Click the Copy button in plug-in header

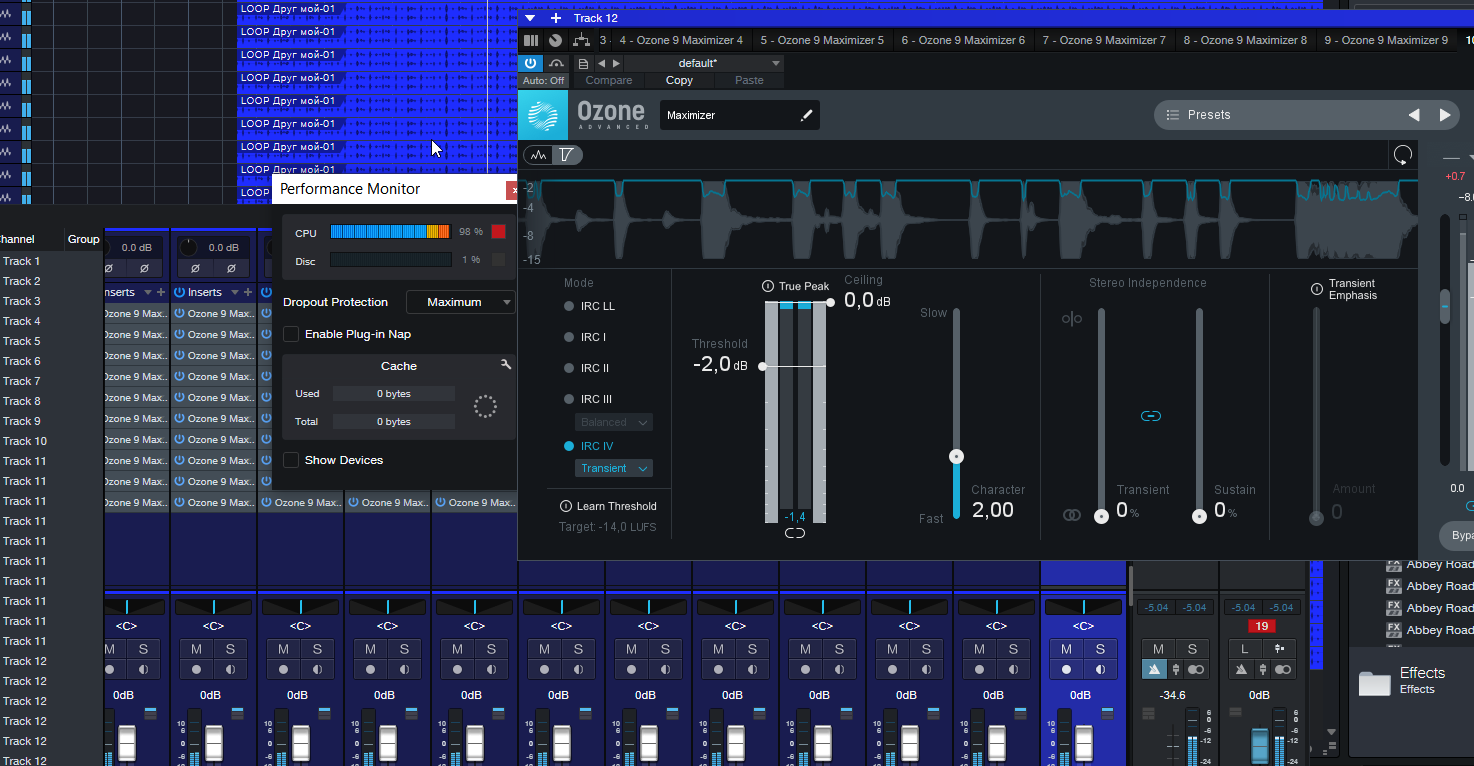679,80
